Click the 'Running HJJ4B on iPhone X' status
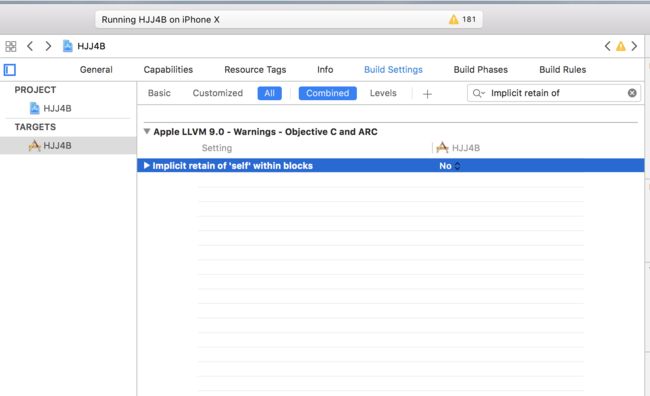 click(x=160, y=19)
